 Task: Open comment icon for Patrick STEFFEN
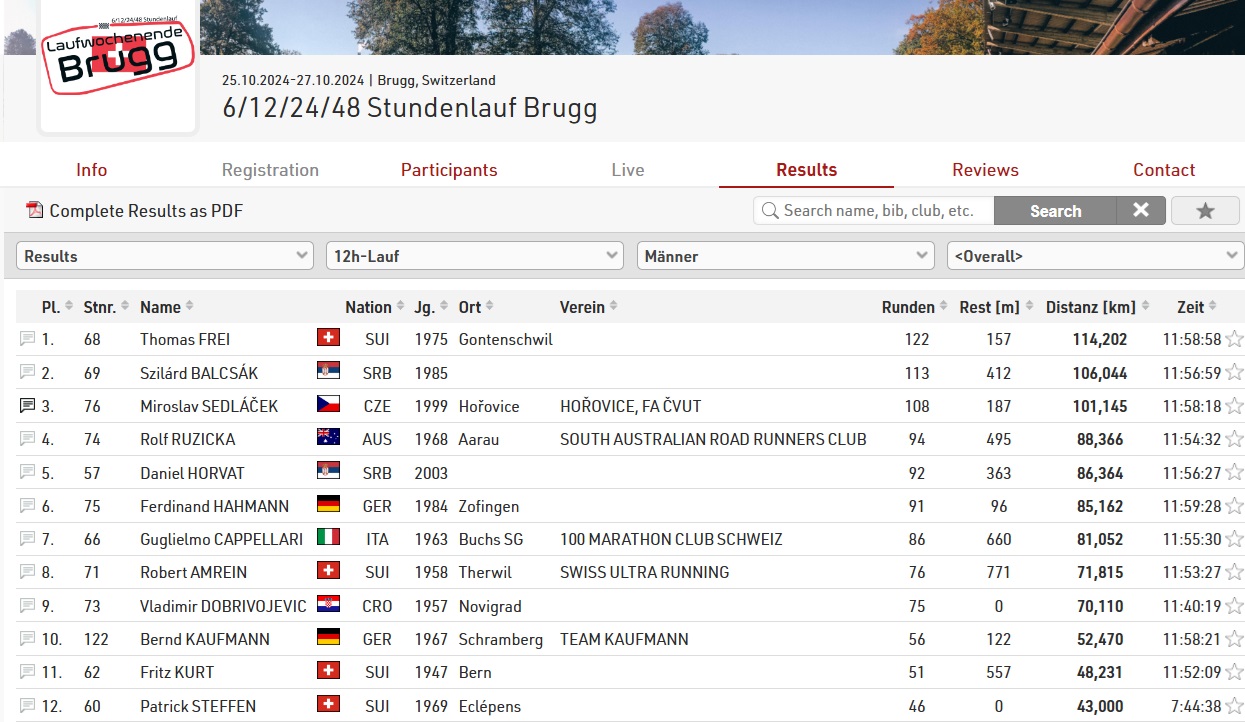click(x=27, y=705)
